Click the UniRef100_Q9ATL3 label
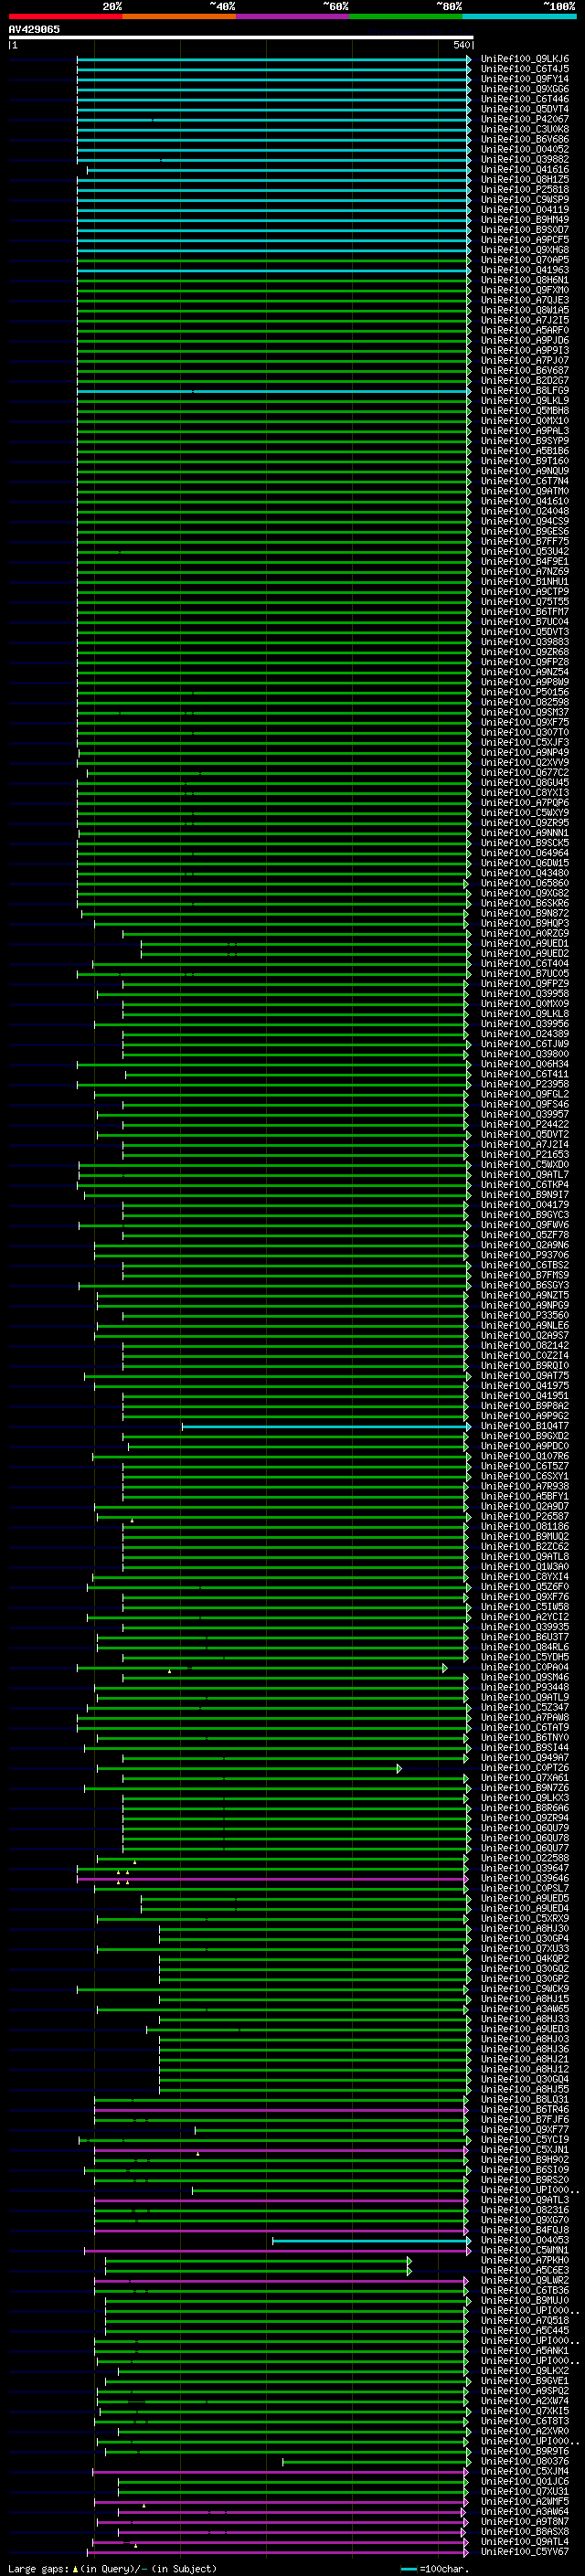The width and height of the screenshot is (585, 2576). [525, 2200]
